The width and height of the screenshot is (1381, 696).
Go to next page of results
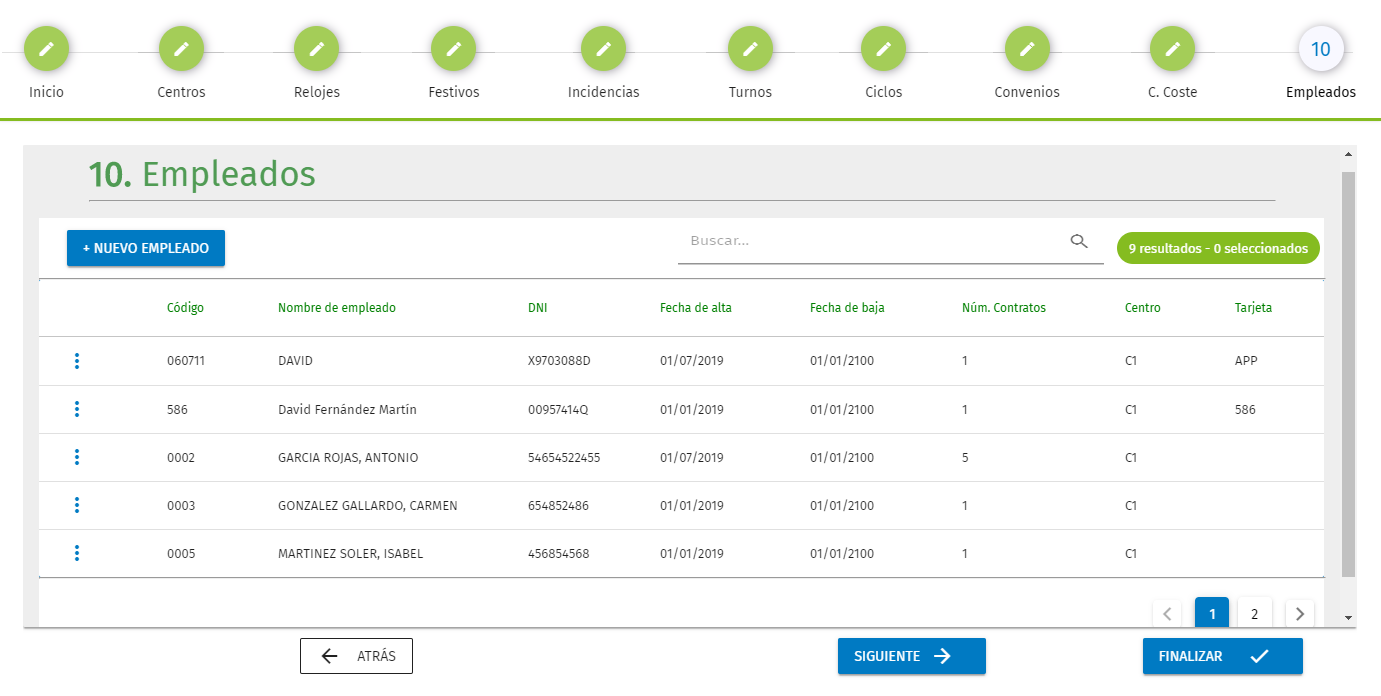[1300, 613]
